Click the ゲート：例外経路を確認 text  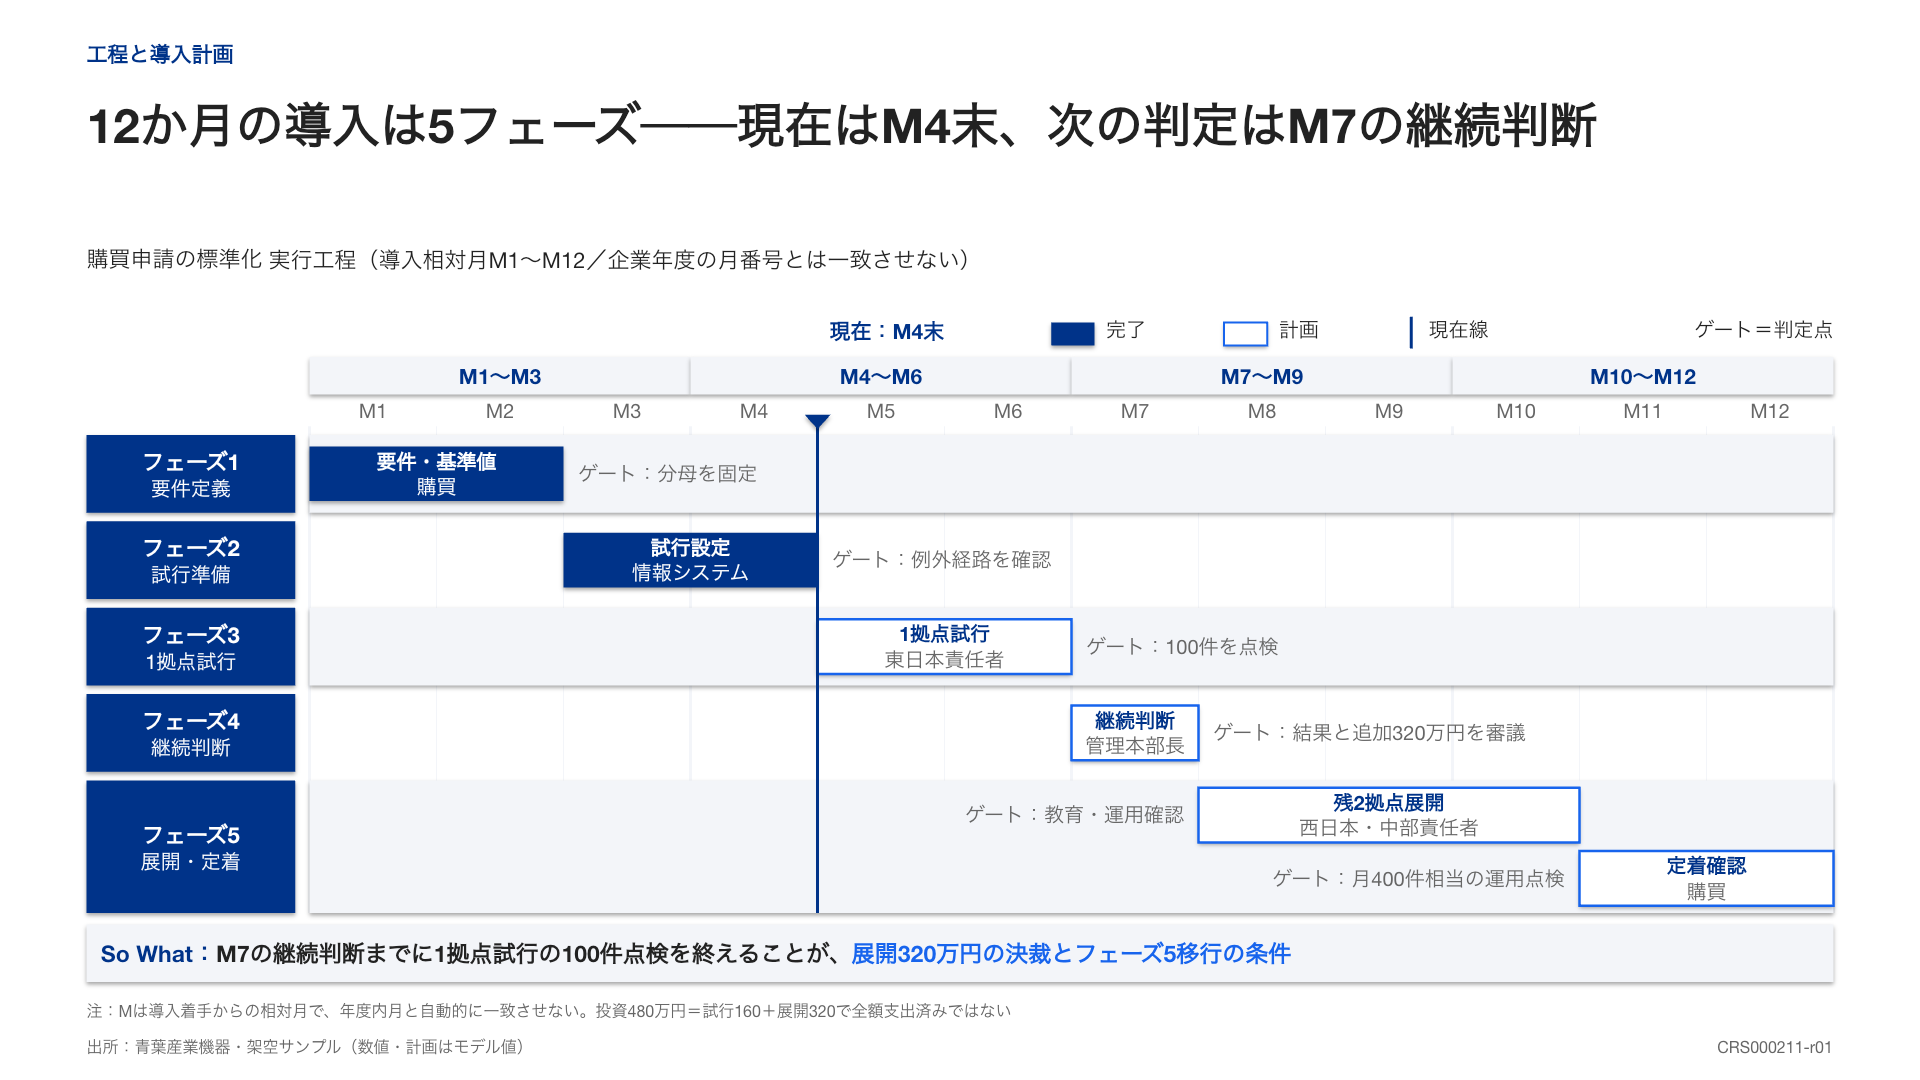pos(941,560)
